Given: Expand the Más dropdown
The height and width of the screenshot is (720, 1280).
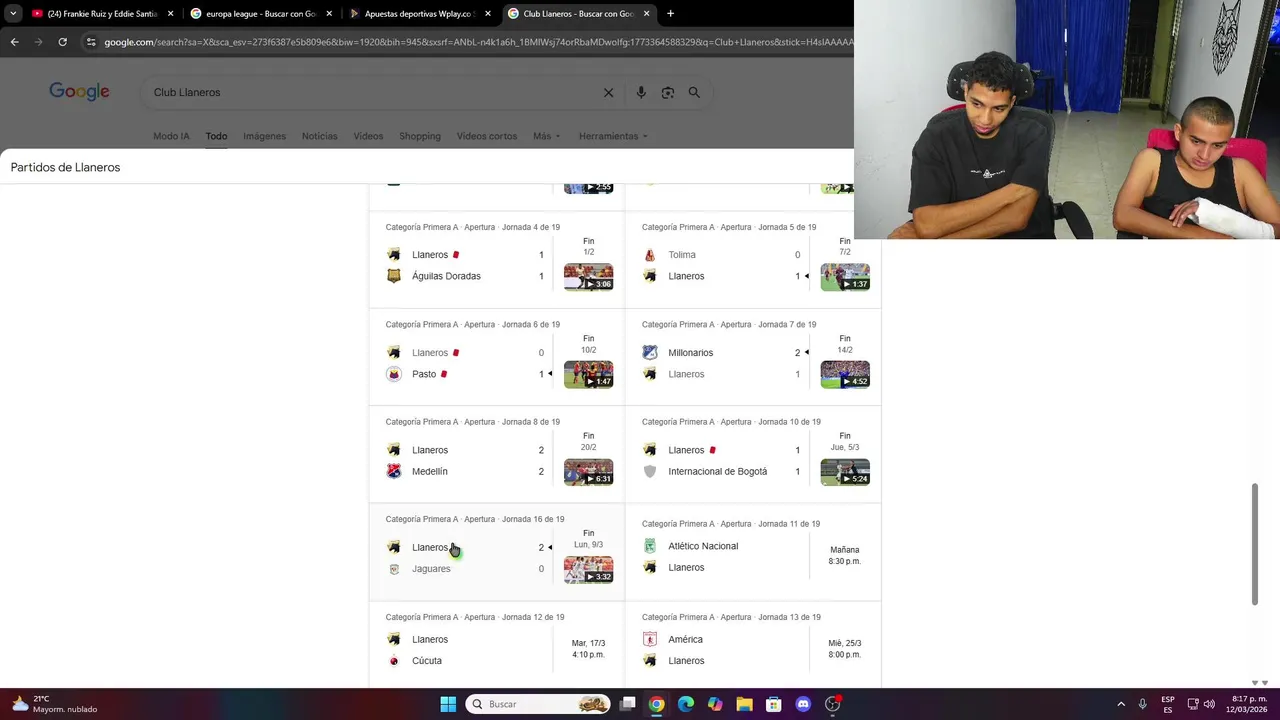Looking at the screenshot, I should click(x=546, y=136).
